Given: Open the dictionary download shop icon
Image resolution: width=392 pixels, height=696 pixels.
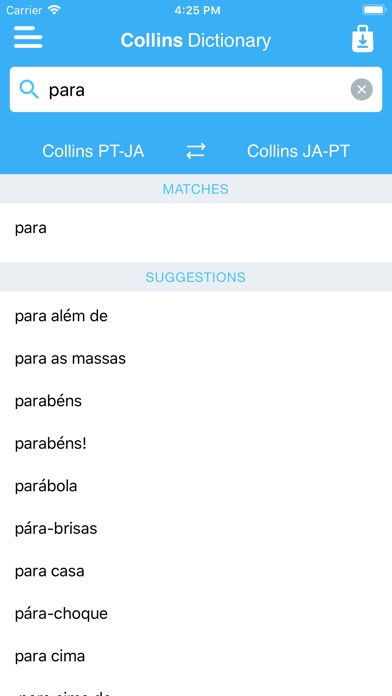Looking at the screenshot, I should pos(363,39).
